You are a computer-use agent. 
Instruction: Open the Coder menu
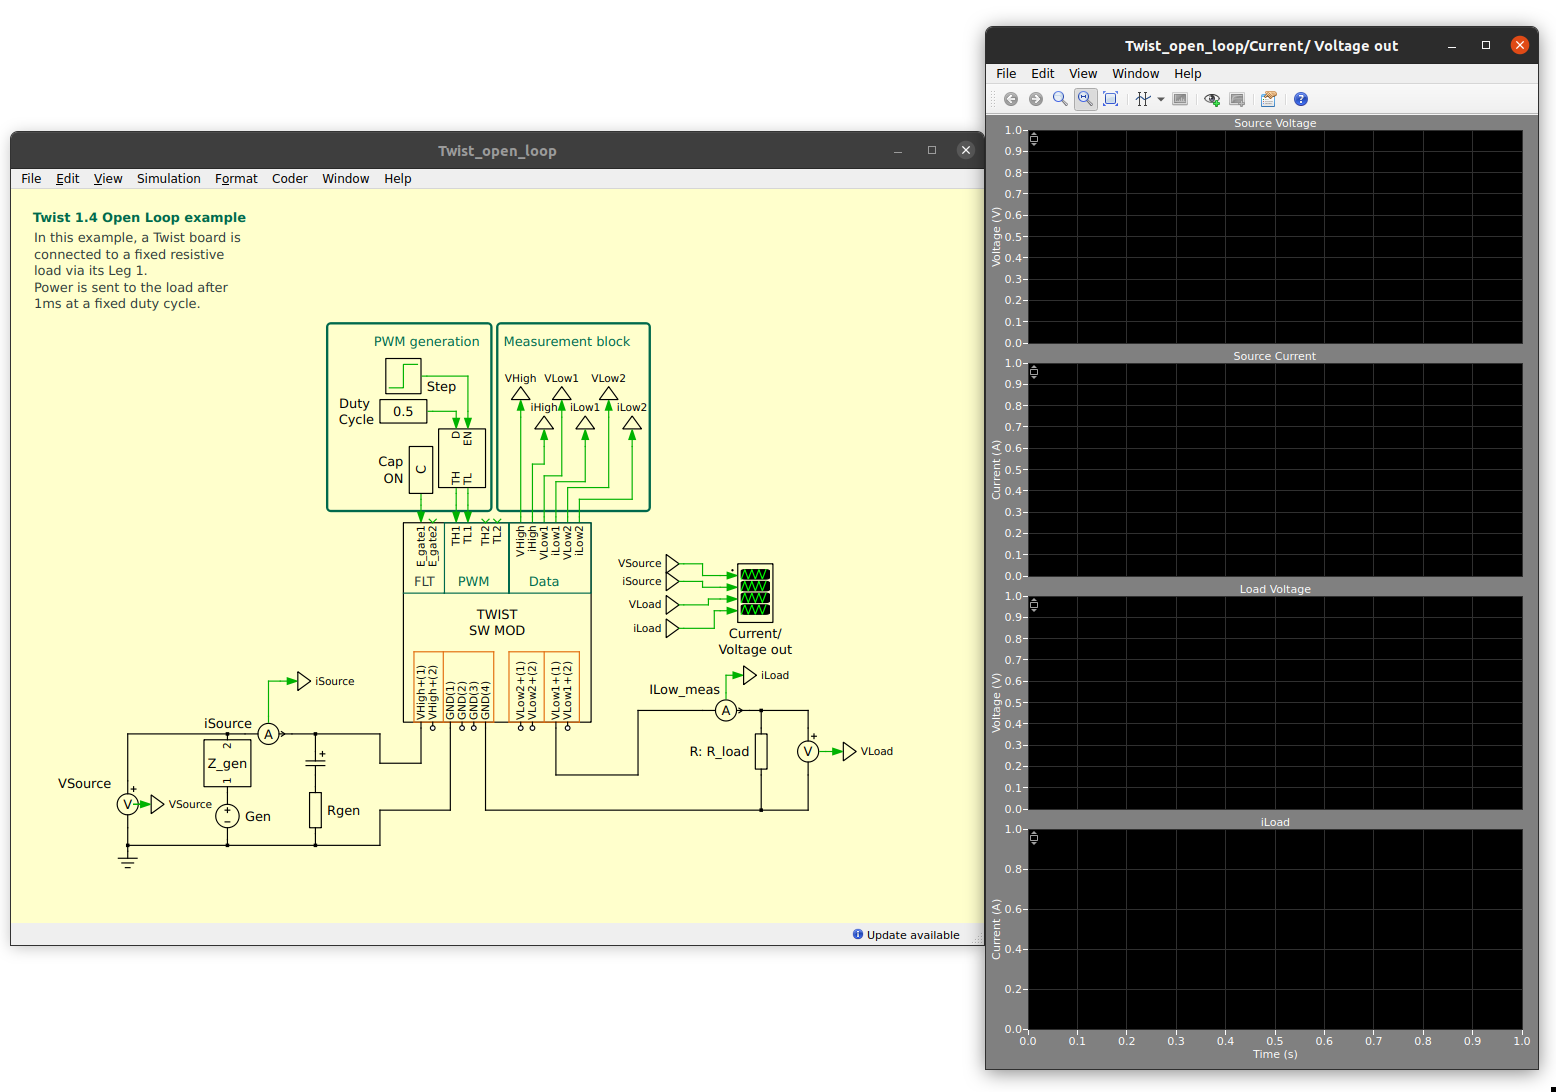(x=290, y=179)
